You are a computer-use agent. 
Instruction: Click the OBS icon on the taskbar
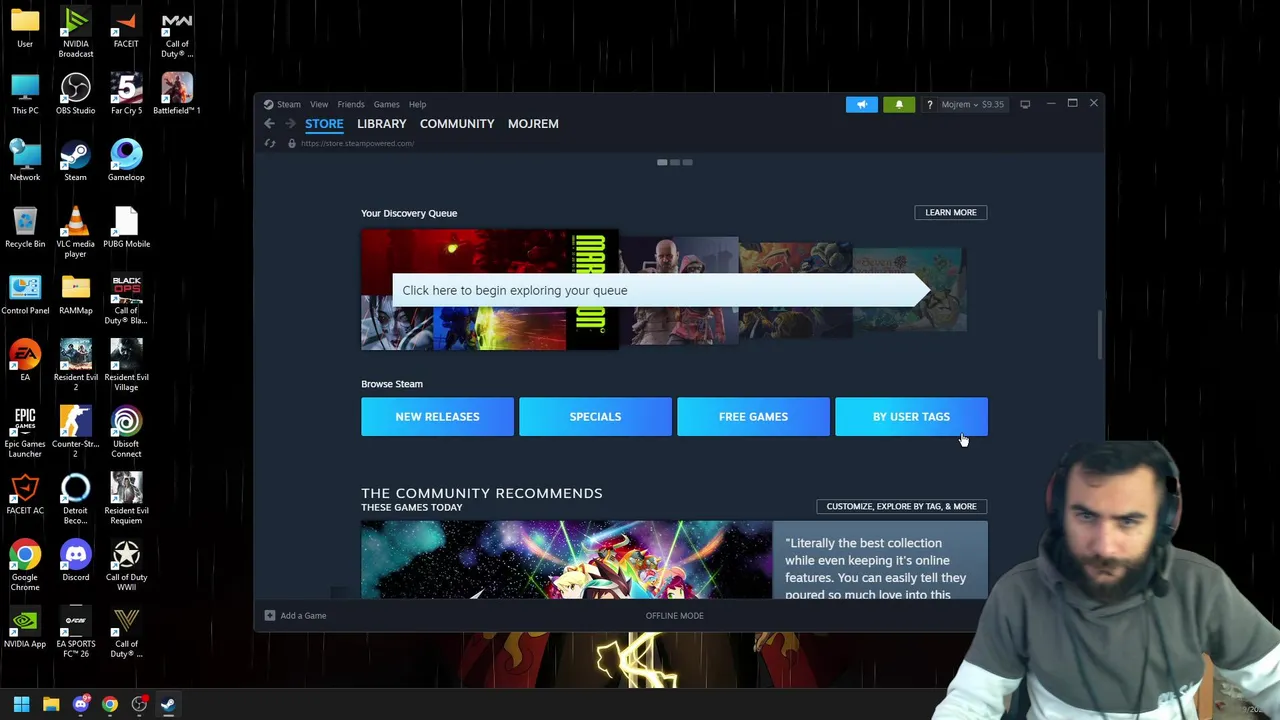click(x=139, y=704)
